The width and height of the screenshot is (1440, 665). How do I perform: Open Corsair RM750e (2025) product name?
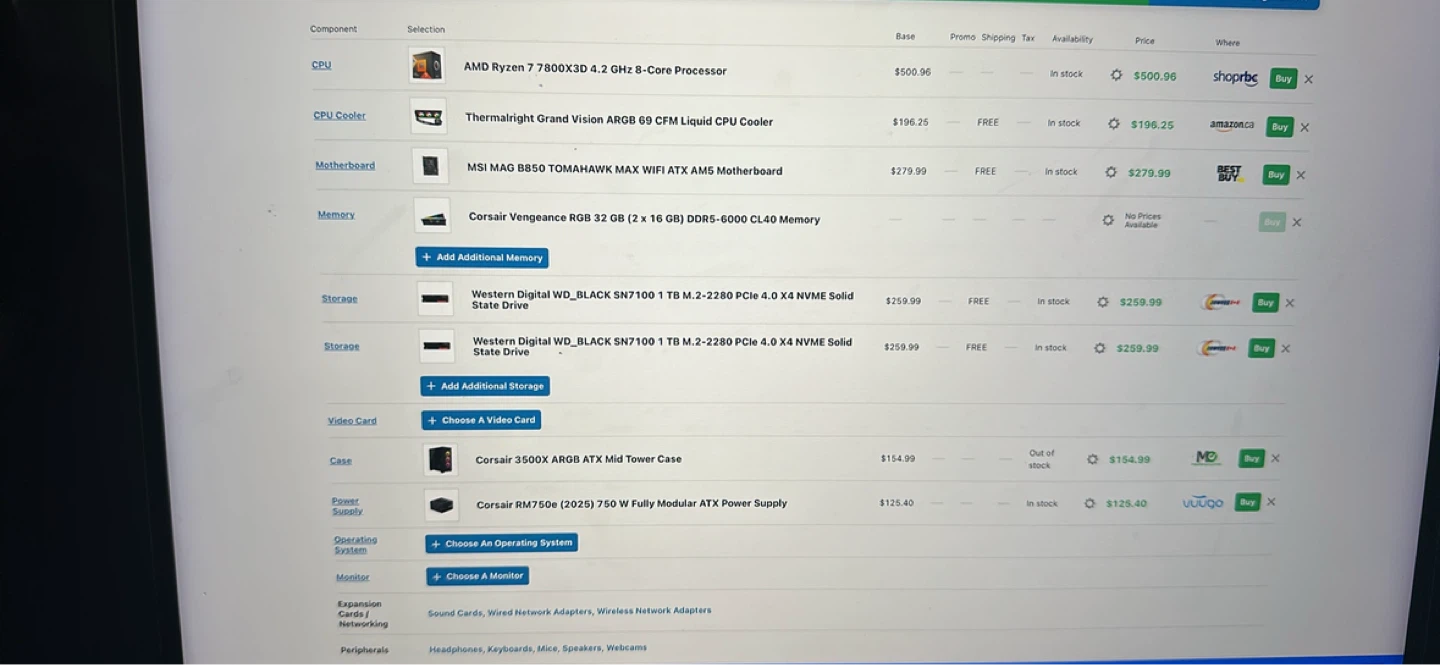tap(631, 504)
